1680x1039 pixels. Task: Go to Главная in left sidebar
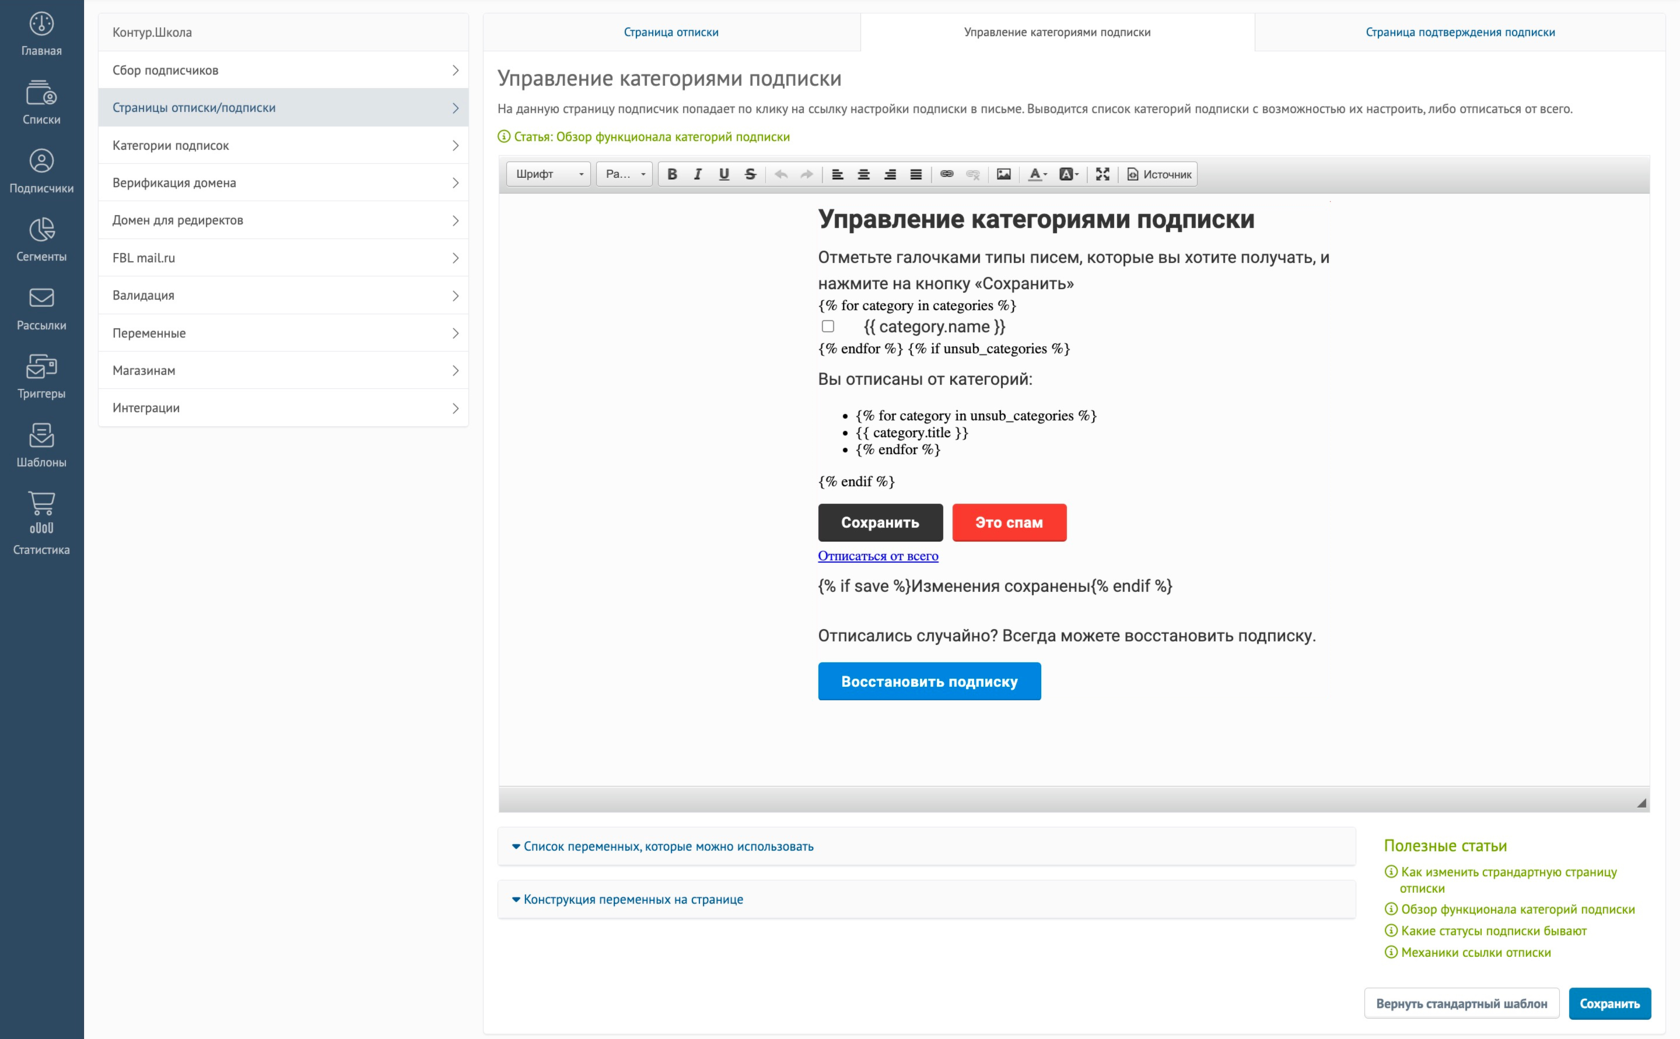click(41, 34)
